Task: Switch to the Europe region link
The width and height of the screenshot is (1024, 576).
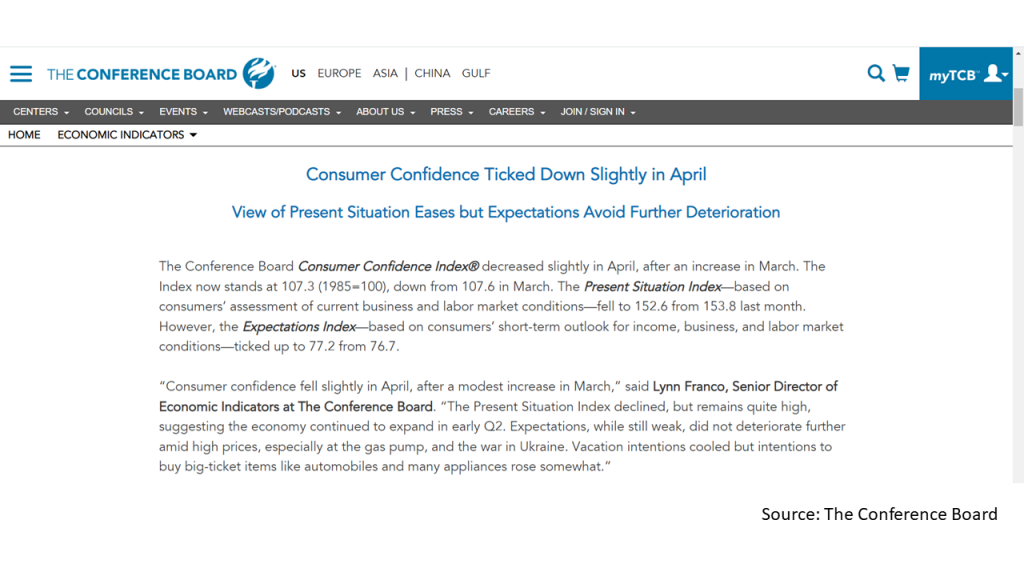Action: pyautogui.click(x=339, y=73)
